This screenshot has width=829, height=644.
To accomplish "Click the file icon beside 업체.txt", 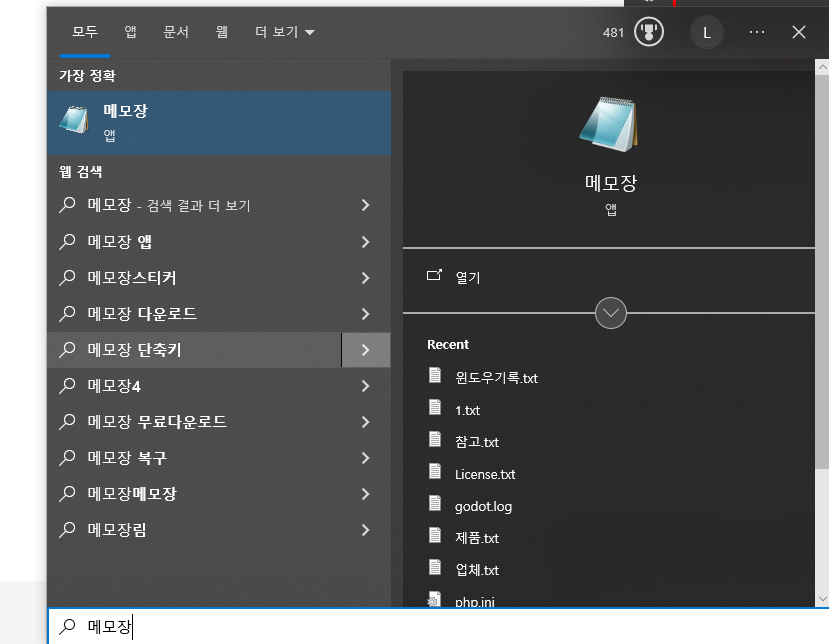I will pos(435,567).
